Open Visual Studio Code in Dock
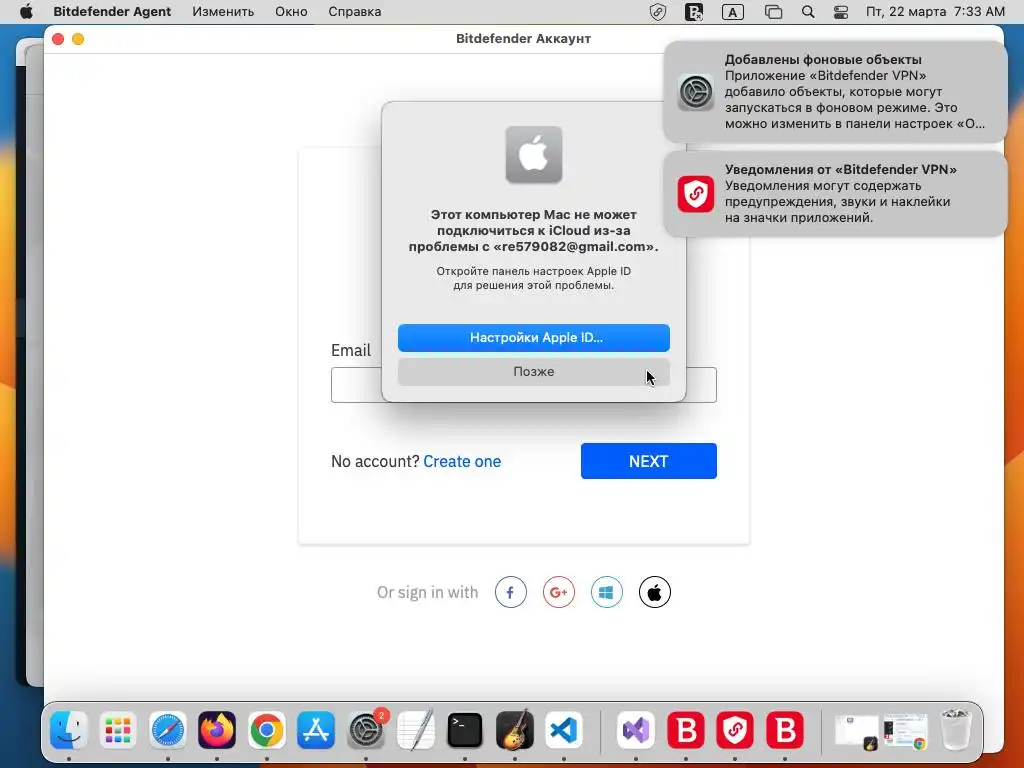Viewport: 1024px width, 768px height. (x=564, y=729)
